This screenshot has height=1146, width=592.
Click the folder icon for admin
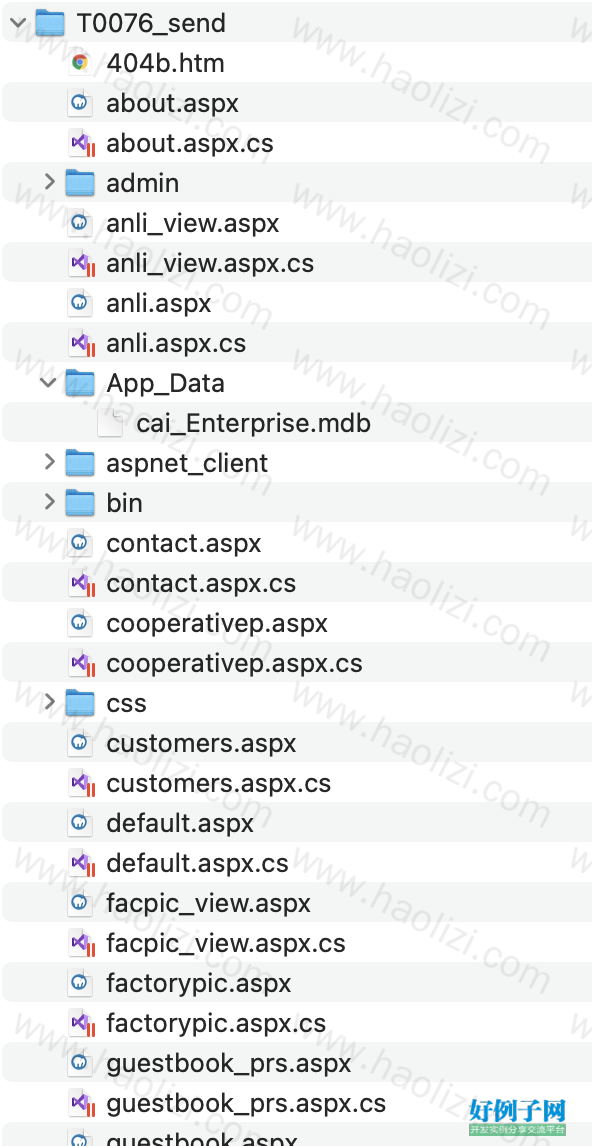80,183
